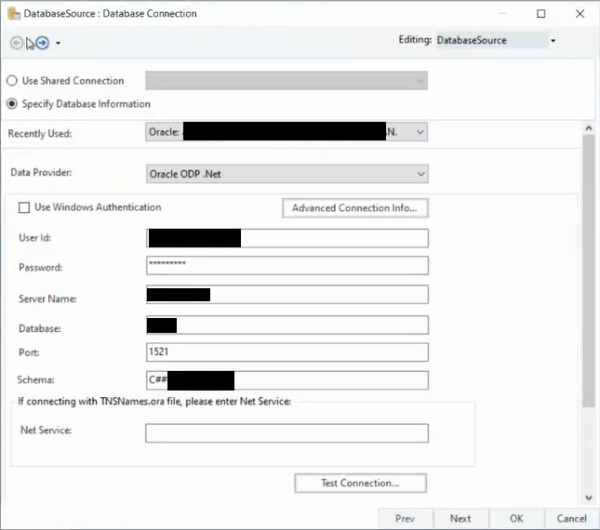Click the DatabaseSource window title icon
Viewport: 600px width, 530px height.
coord(12,14)
